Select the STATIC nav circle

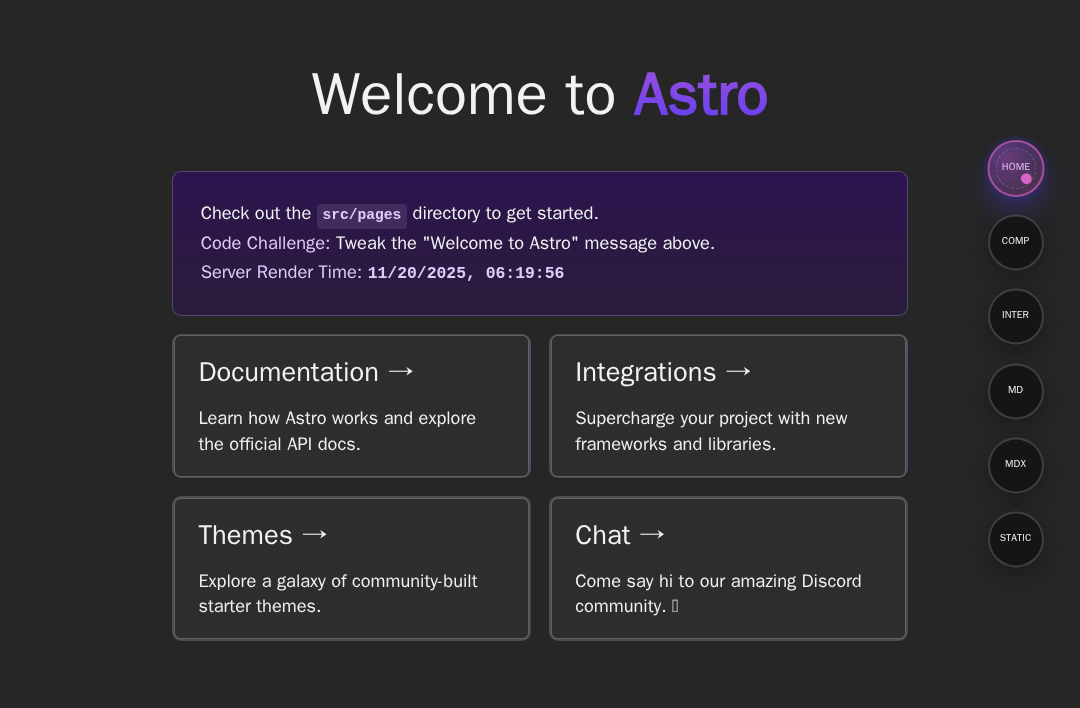[x=1015, y=539]
